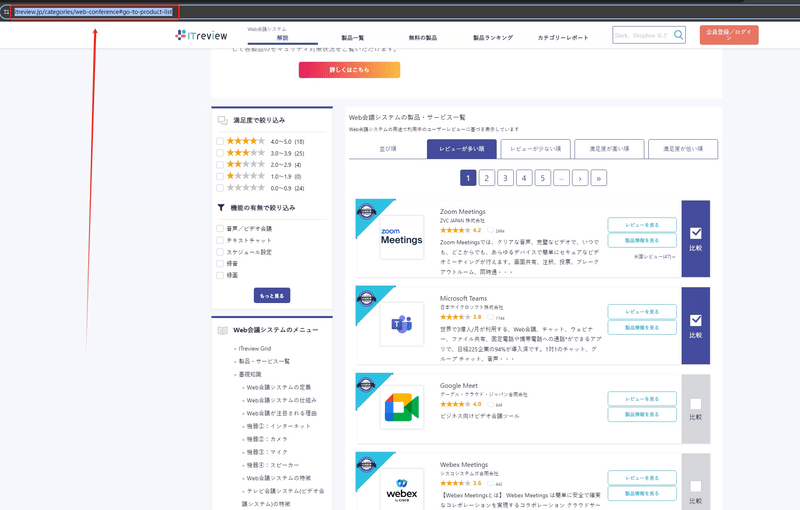
Task: Click 製品情報を見る on the Webex Meetings card
Action: [642, 493]
